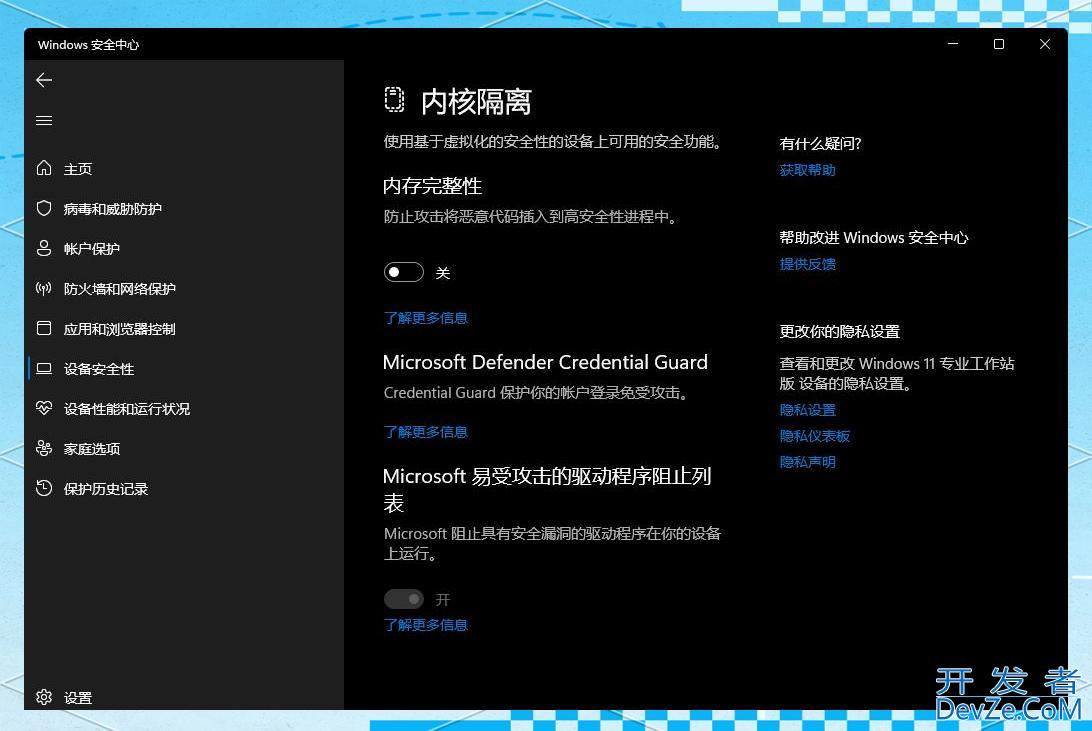1092x731 pixels.
Task: Click the 内存完整性 heading text
Action: click(x=432, y=186)
